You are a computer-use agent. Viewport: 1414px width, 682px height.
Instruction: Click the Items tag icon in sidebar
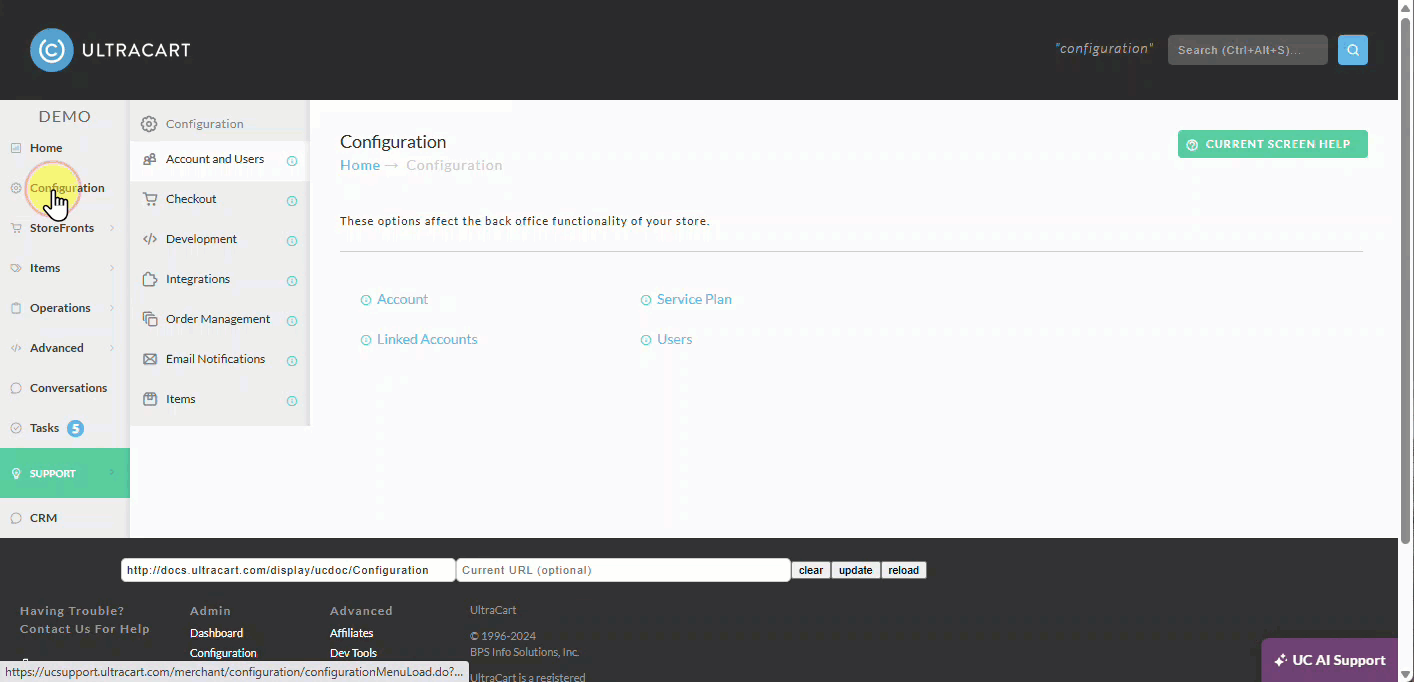[16, 268]
